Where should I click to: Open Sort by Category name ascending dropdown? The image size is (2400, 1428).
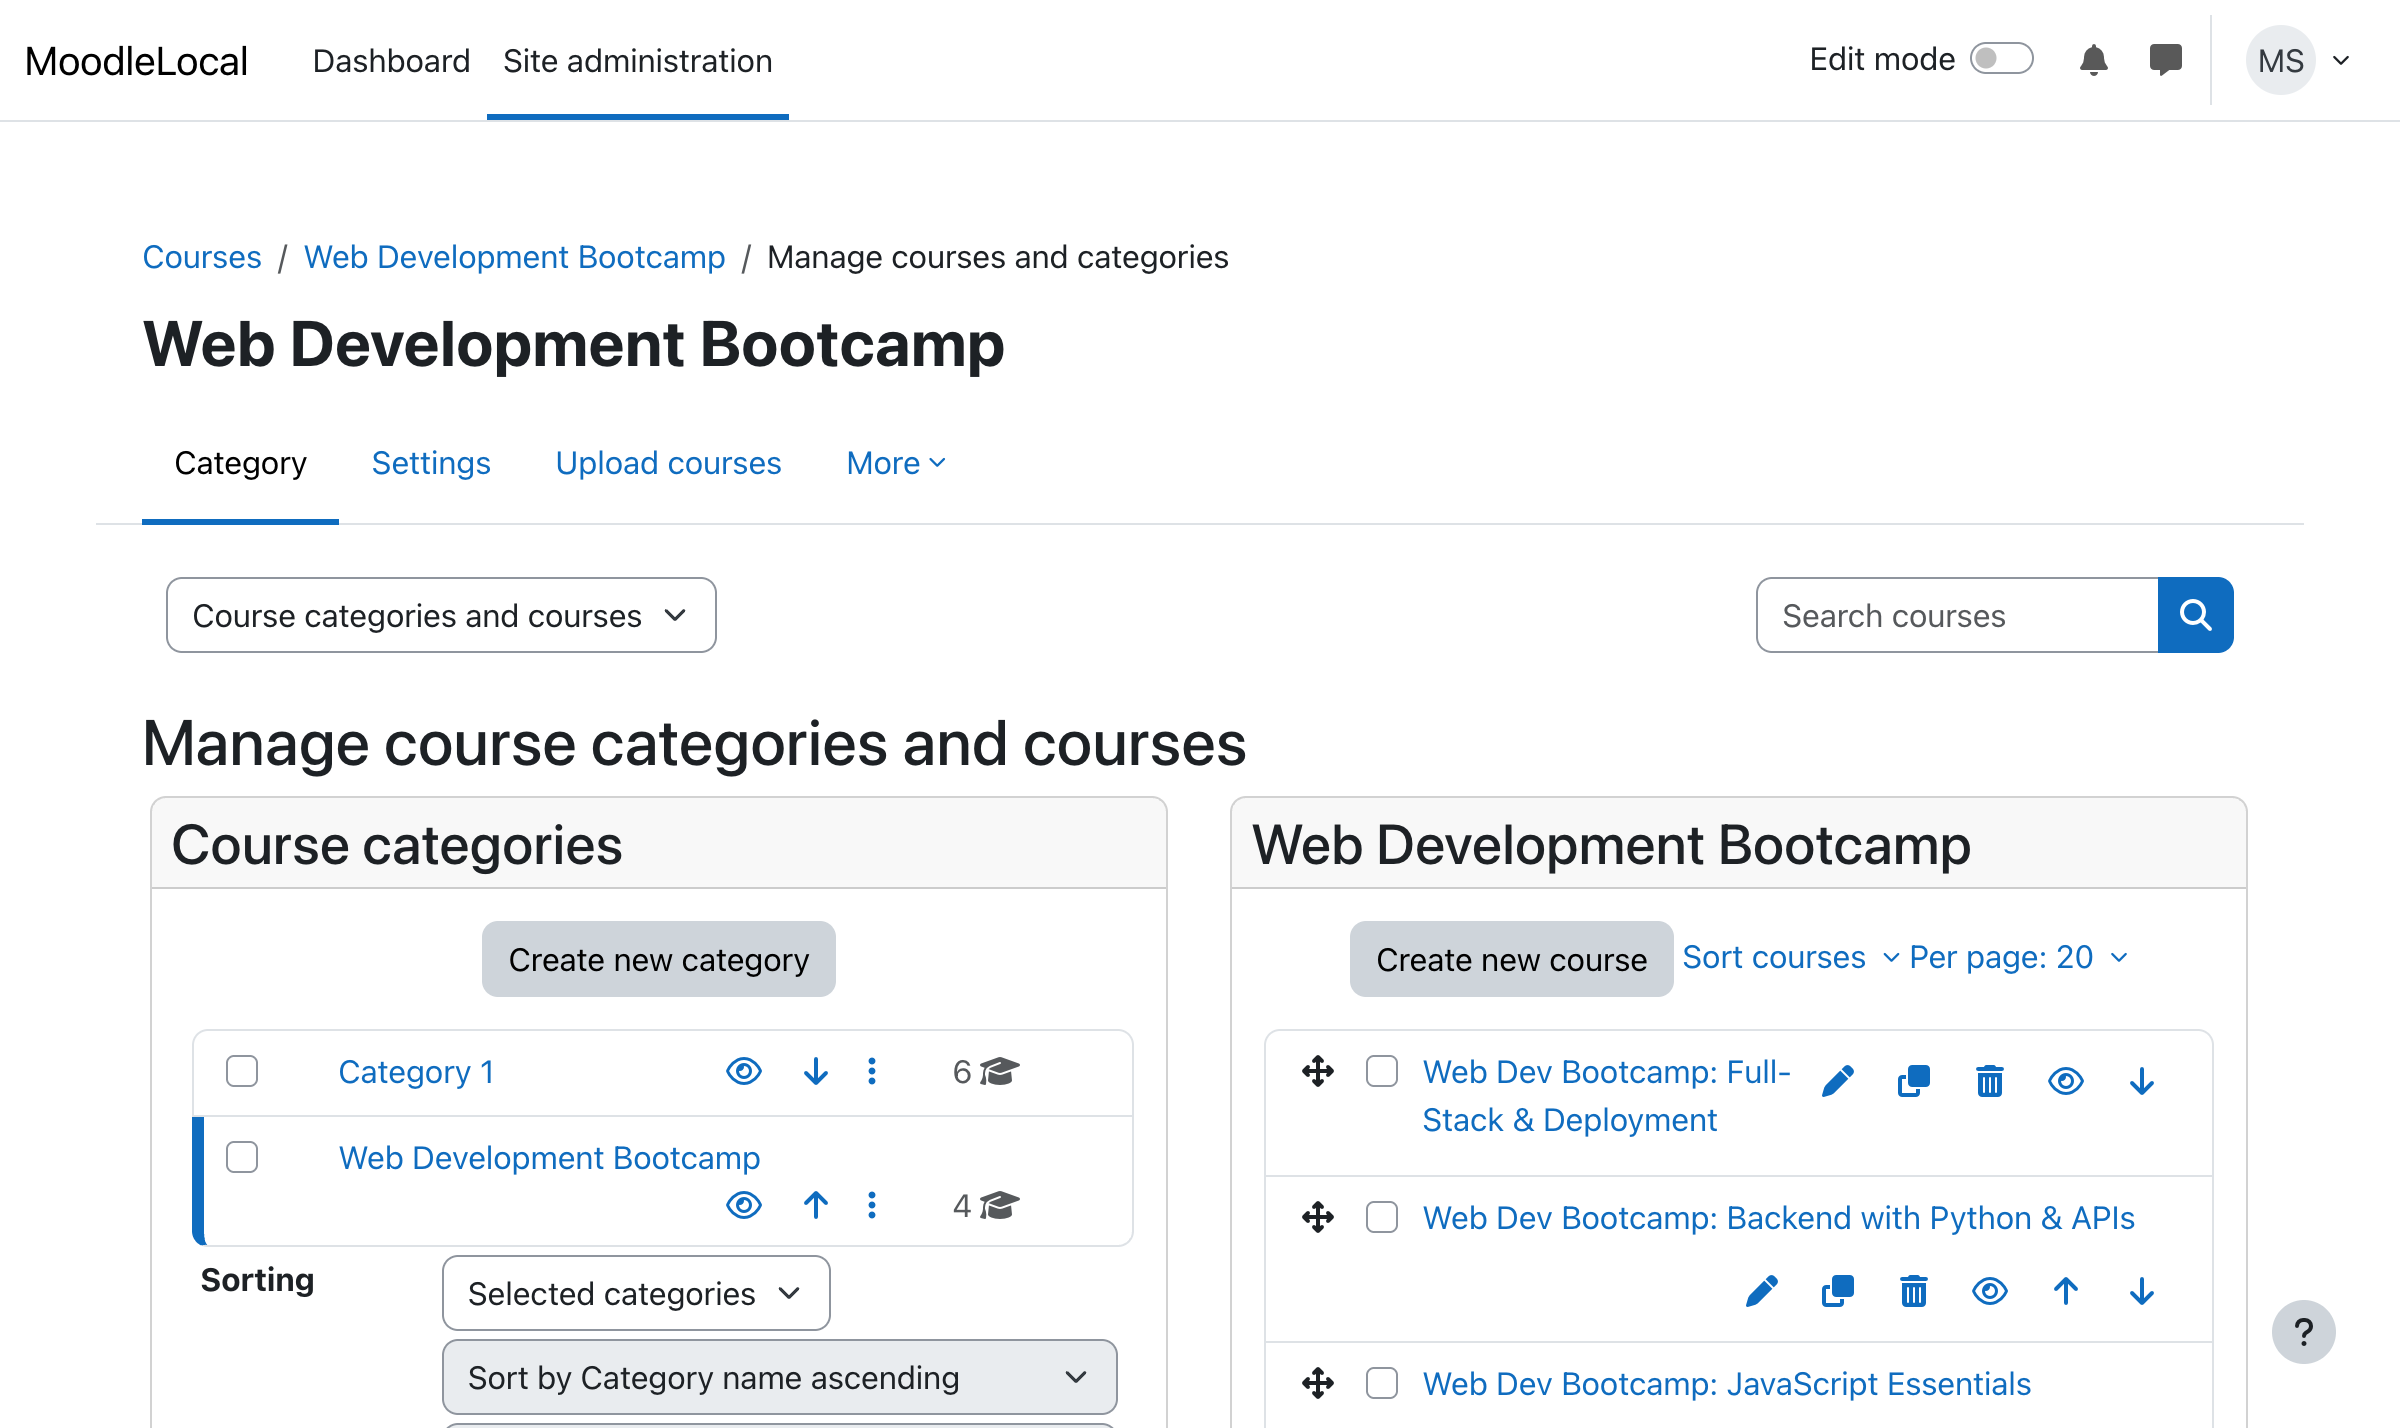coord(780,1377)
